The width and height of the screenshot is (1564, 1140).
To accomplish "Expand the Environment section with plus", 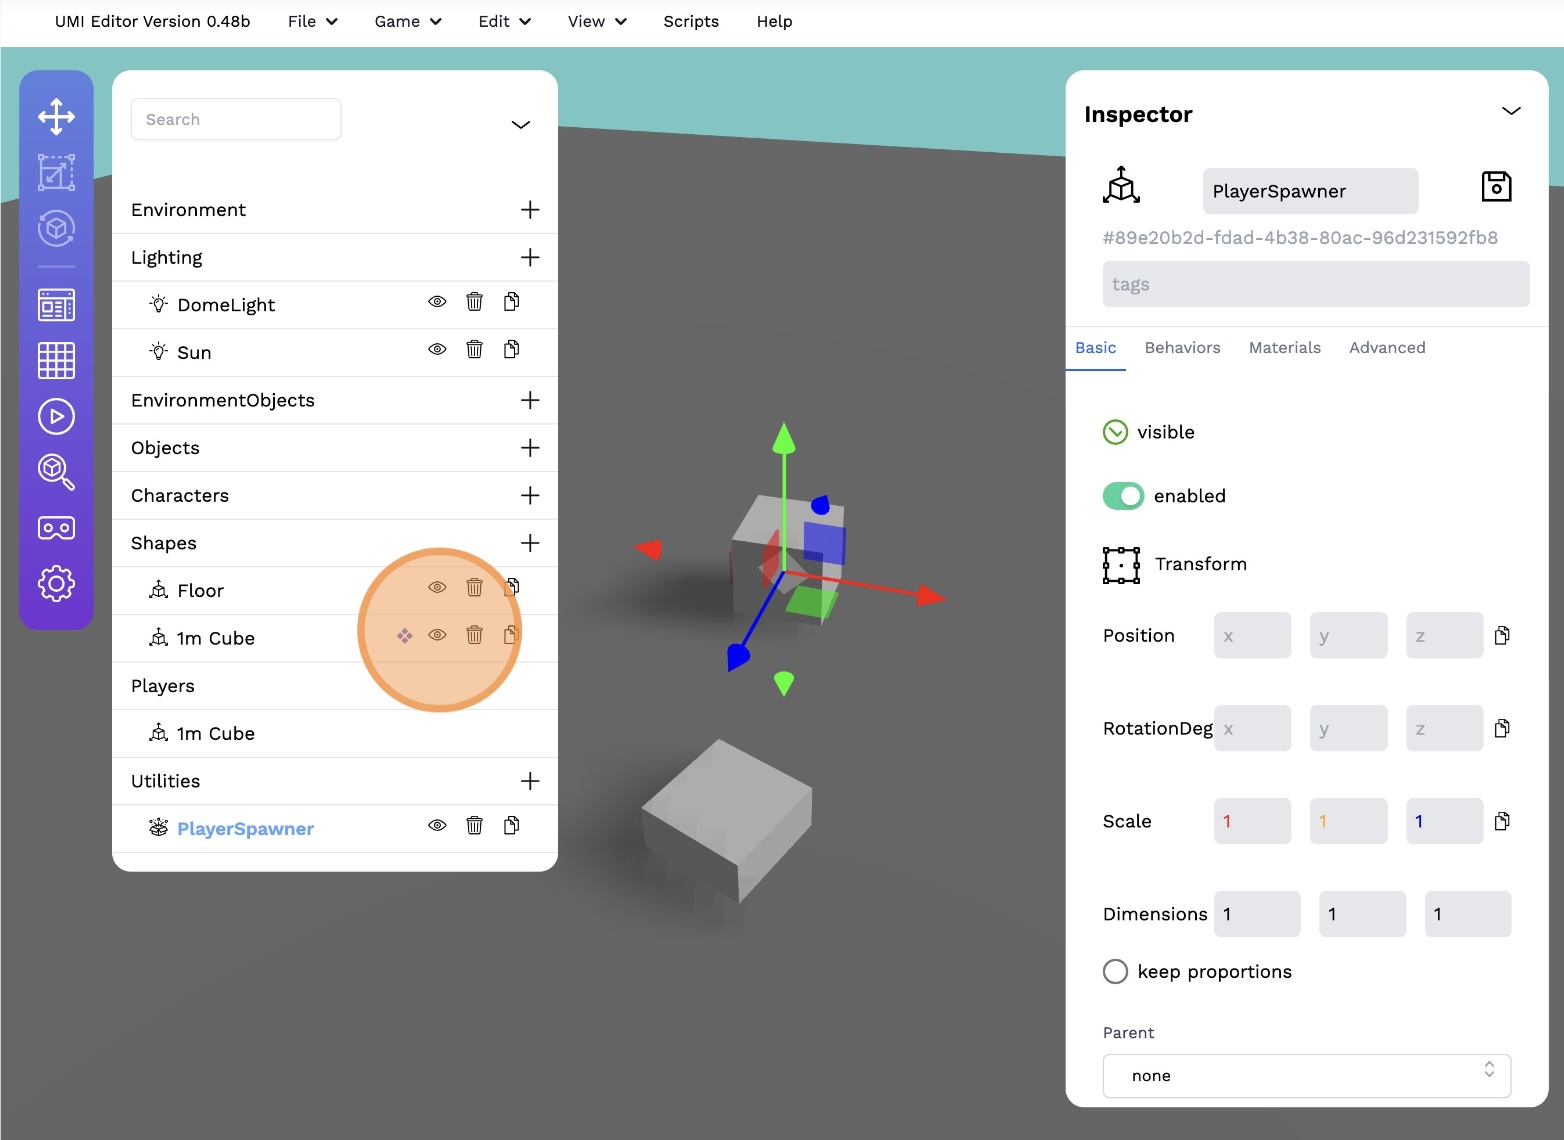I will (x=530, y=210).
